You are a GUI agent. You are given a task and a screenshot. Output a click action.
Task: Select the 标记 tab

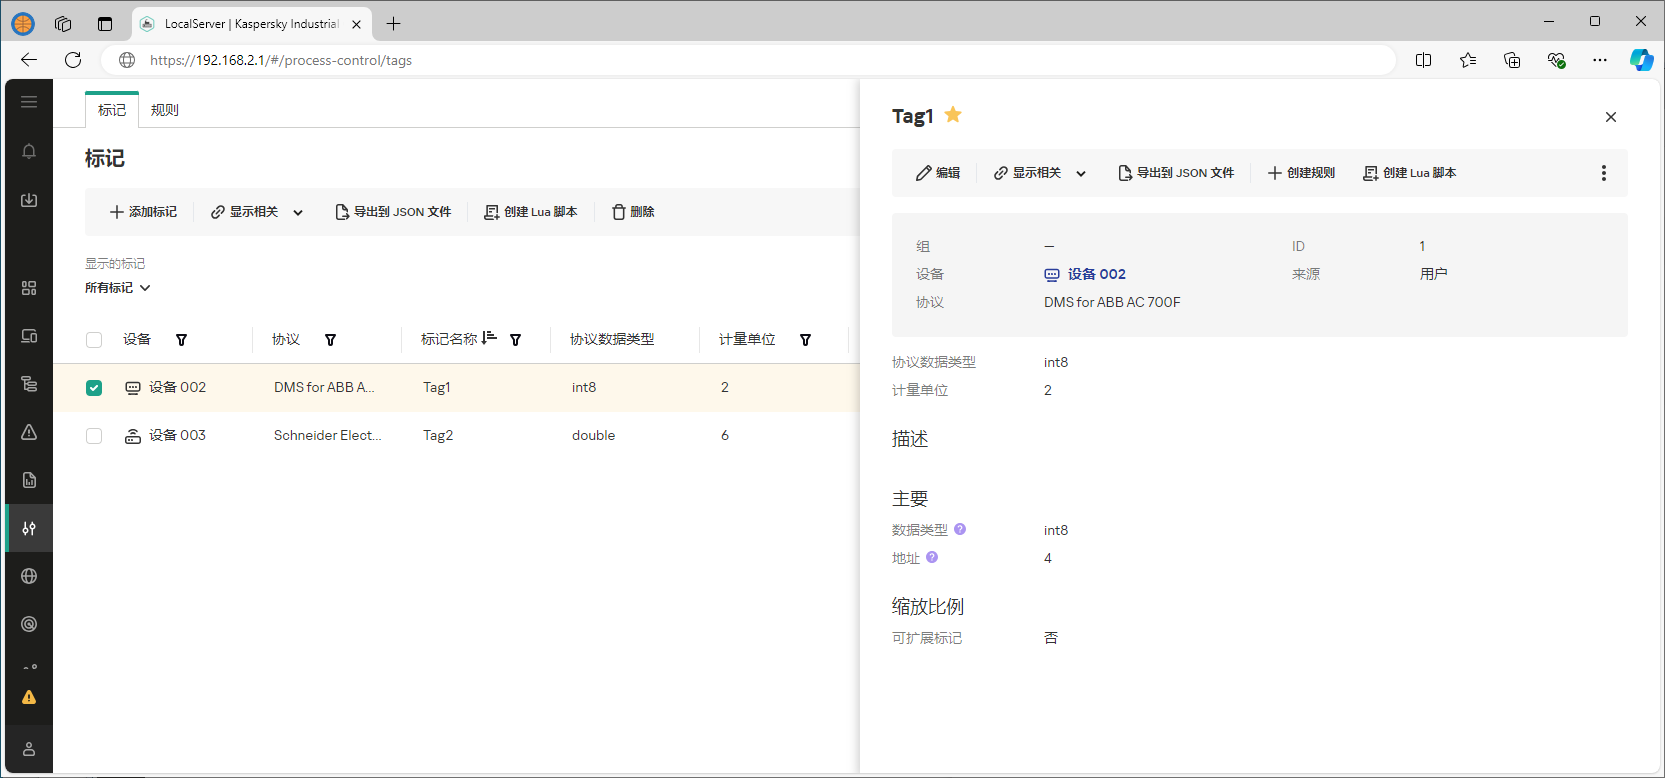(112, 110)
